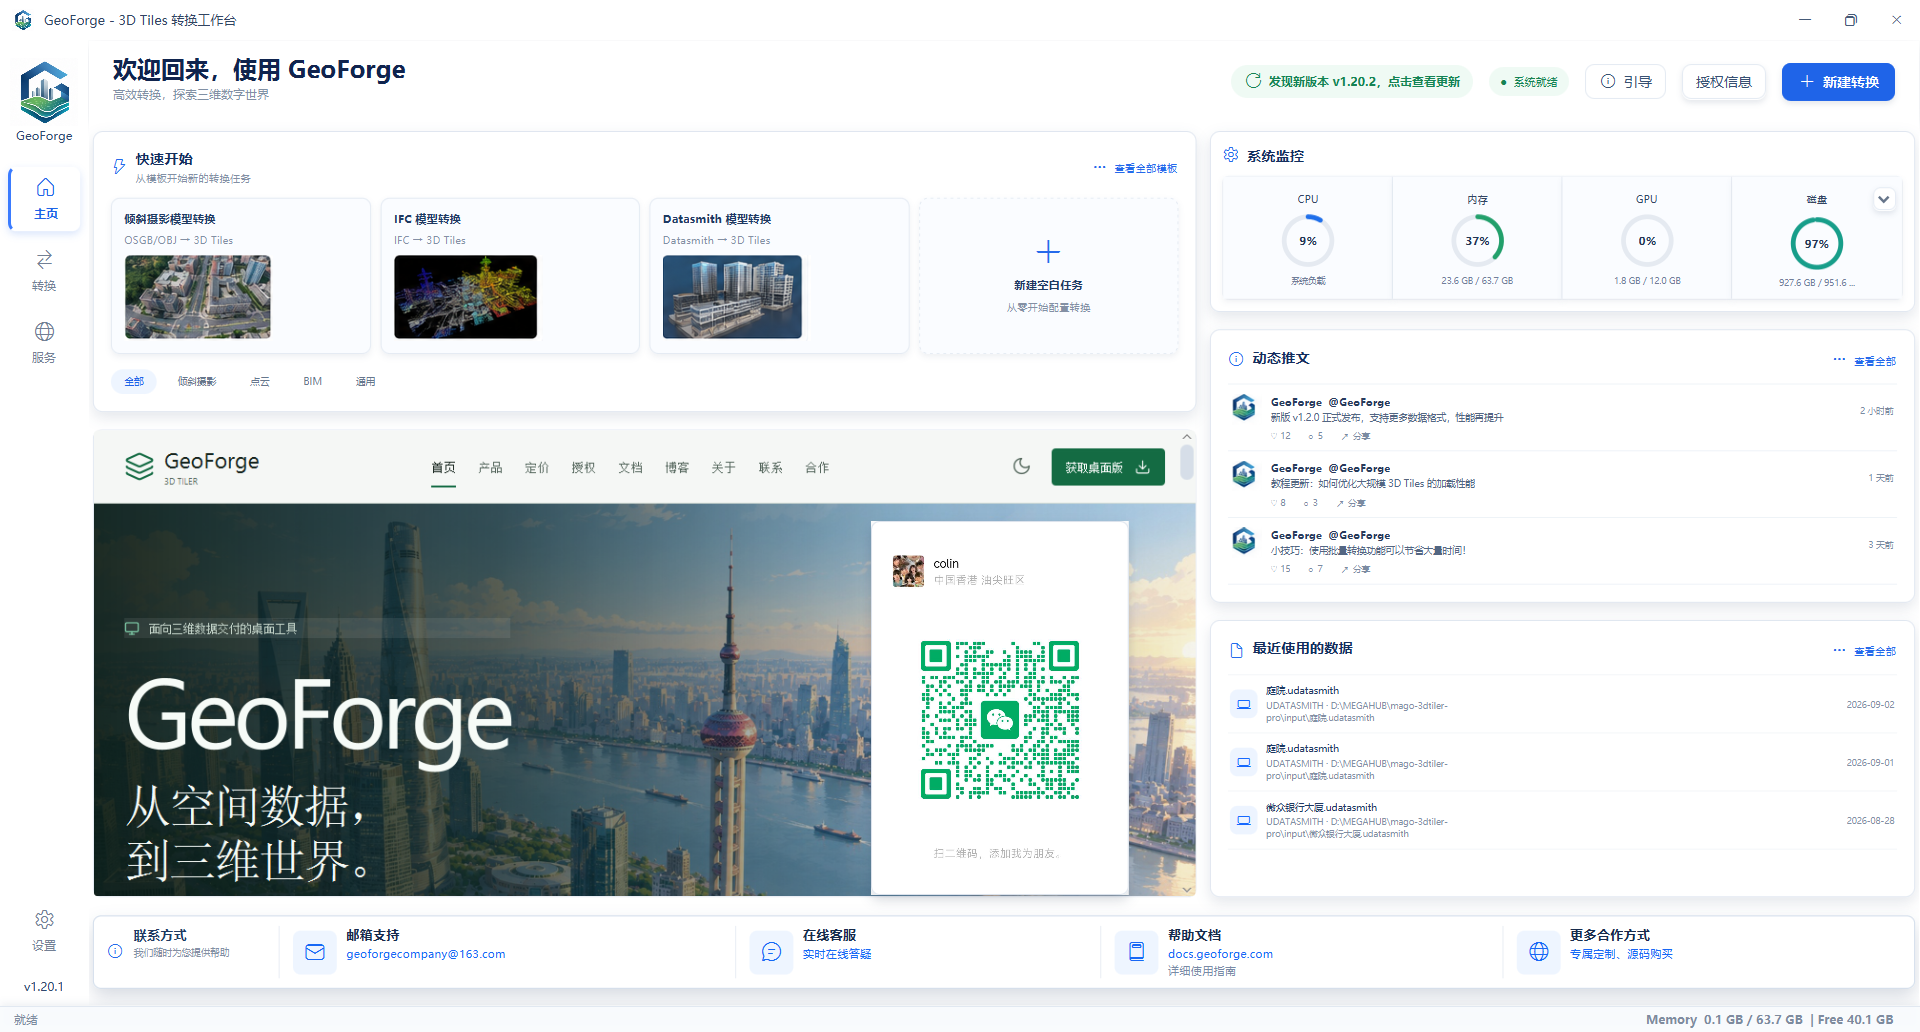Open the geoforgecompany@163.com email link
The image size is (1920, 1032).
(426, 954)
